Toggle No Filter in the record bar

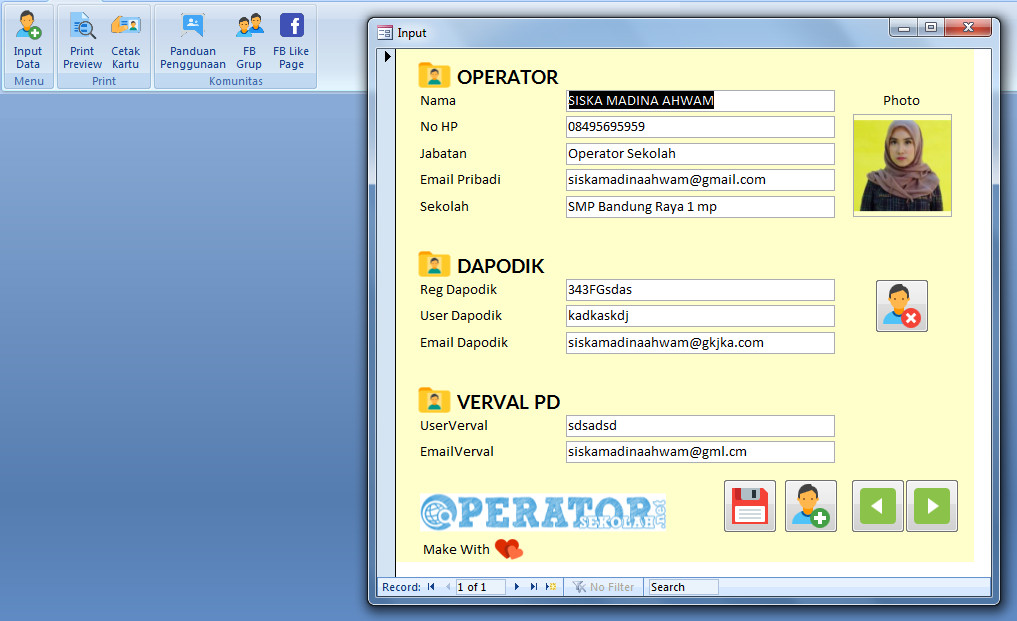click(x=603, y=587)
